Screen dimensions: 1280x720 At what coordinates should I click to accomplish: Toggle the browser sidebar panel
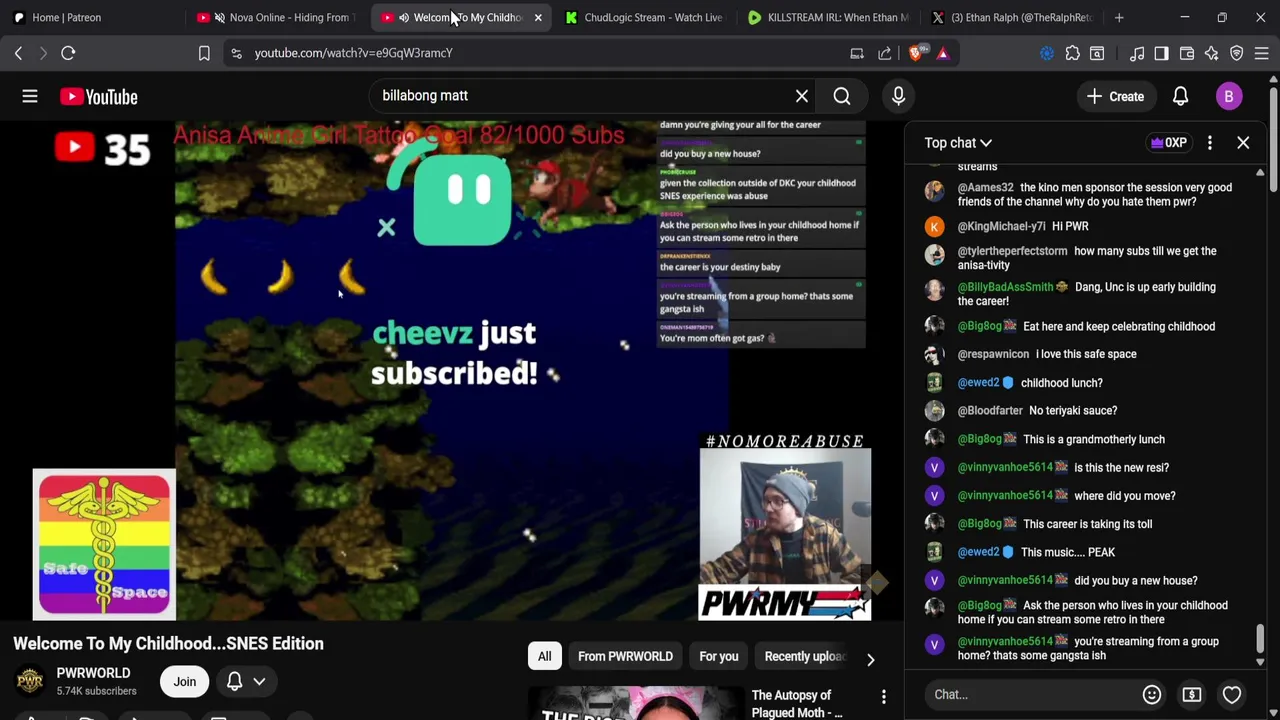click(x=1161, y=53)
